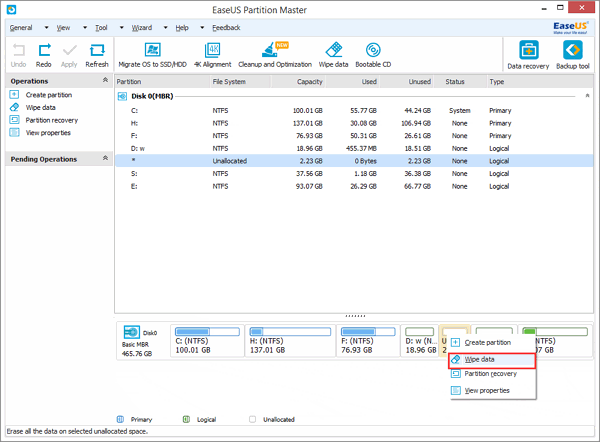Viewport: 600px width, 442px height.
Task: Open the Data recovery tool
Action: [528, 55]
